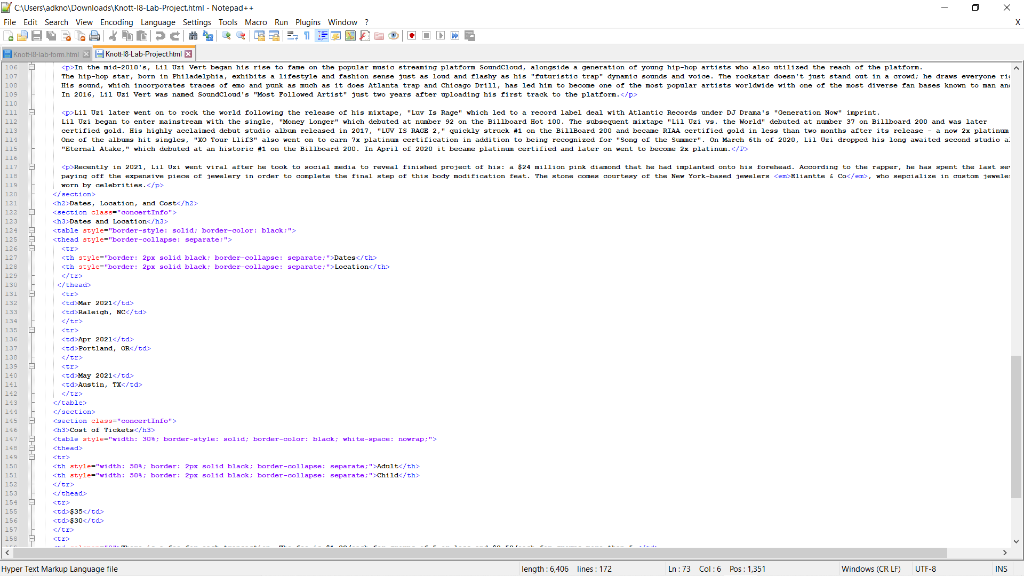Collapse the section fold at line 122

[x=31, y=212]
